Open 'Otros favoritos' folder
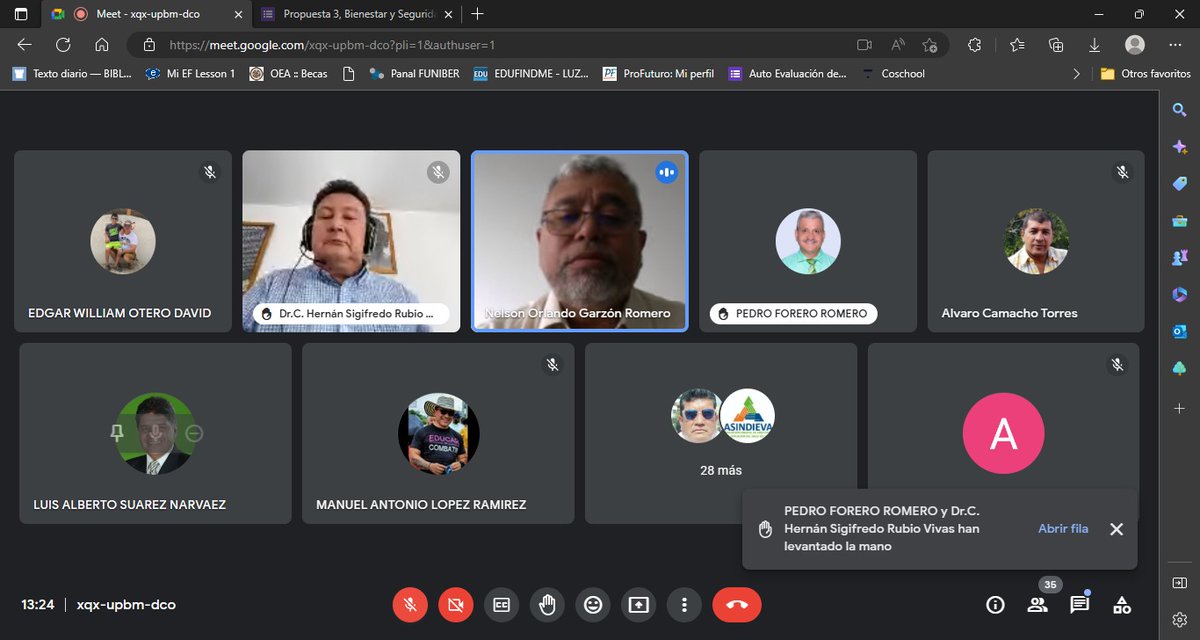This screenshot has width=1200, height=640. 1145,73
